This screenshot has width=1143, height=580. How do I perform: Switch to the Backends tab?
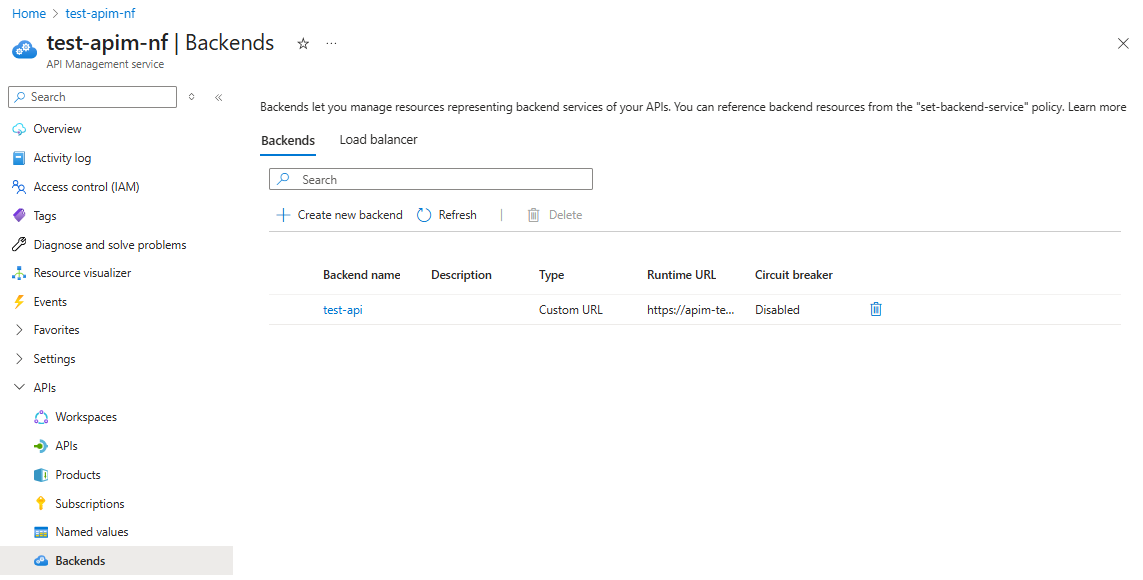(288, 141)
